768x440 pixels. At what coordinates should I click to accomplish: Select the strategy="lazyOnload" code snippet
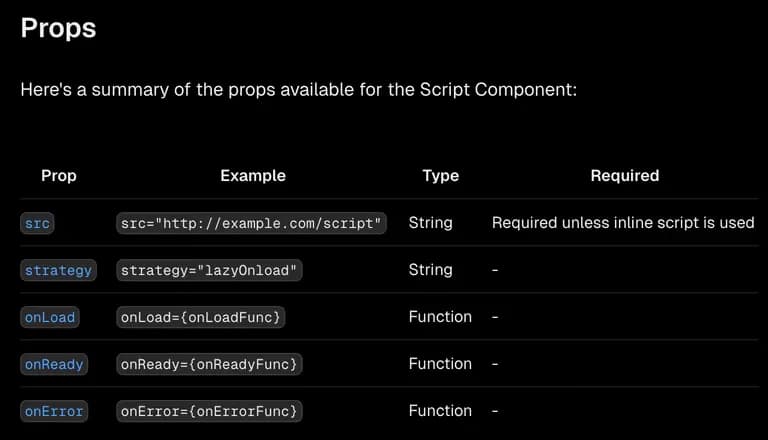point(210,270)
